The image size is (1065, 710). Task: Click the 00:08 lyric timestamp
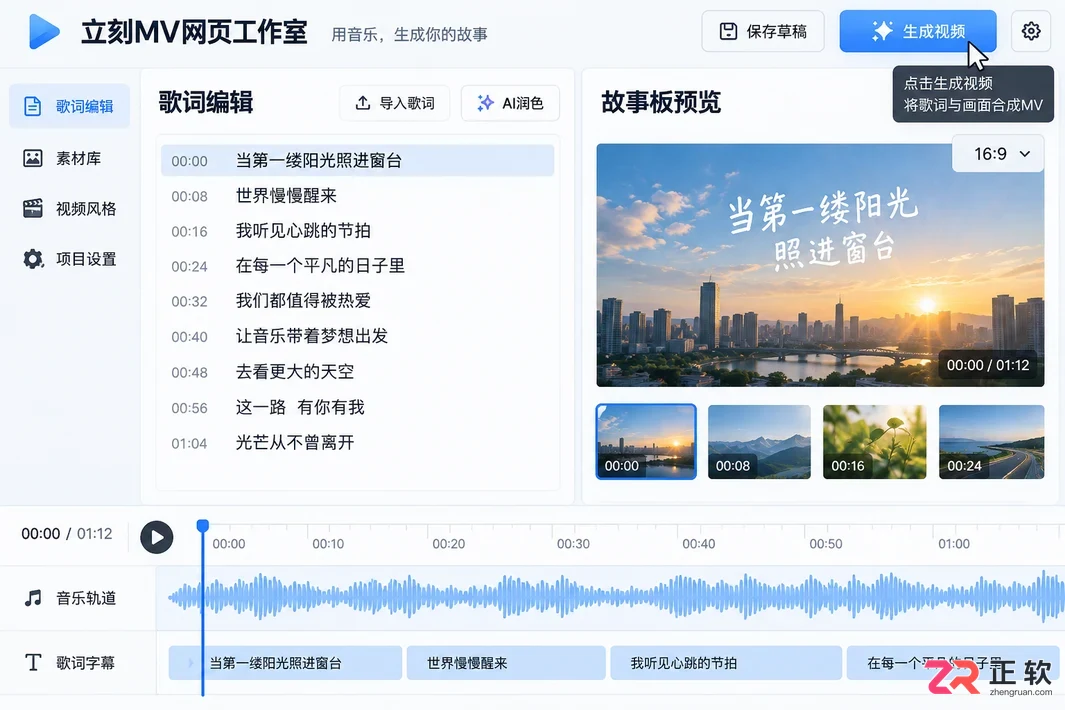pos(189,196)
